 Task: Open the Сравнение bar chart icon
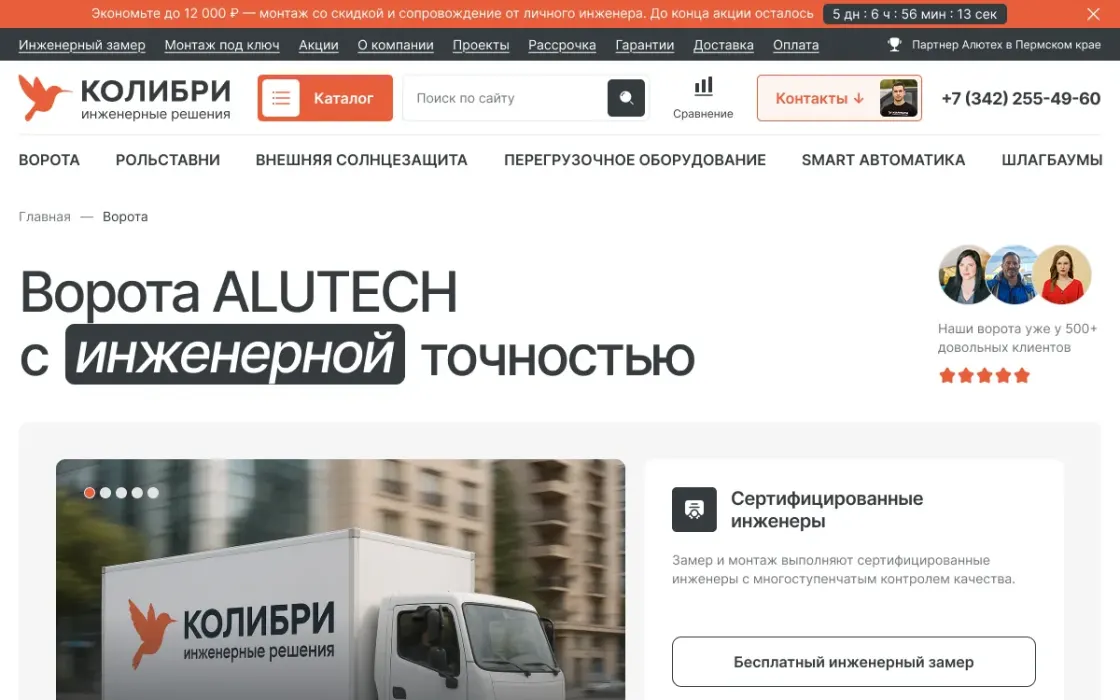coord(704,87)
